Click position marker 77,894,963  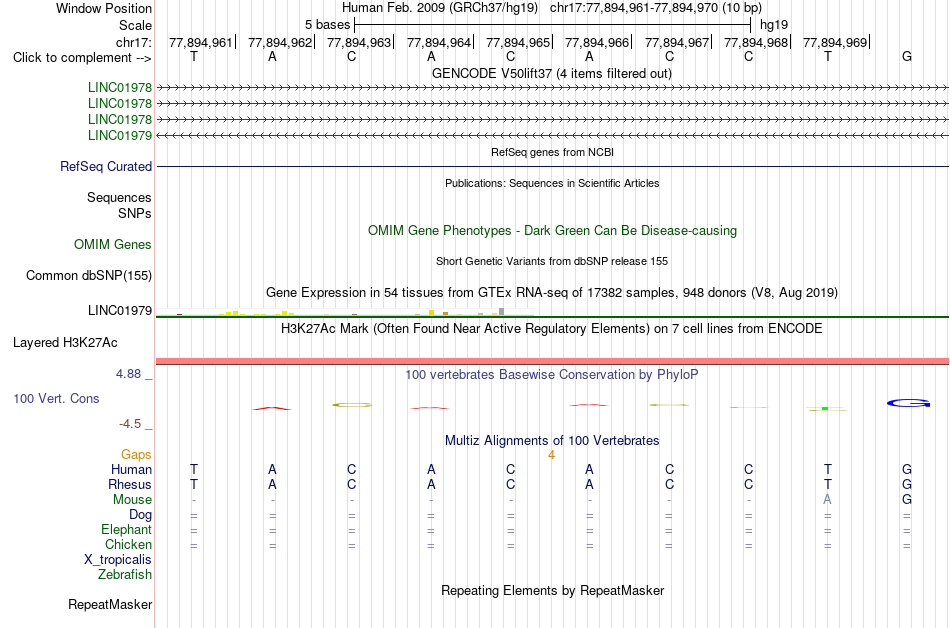359,42
